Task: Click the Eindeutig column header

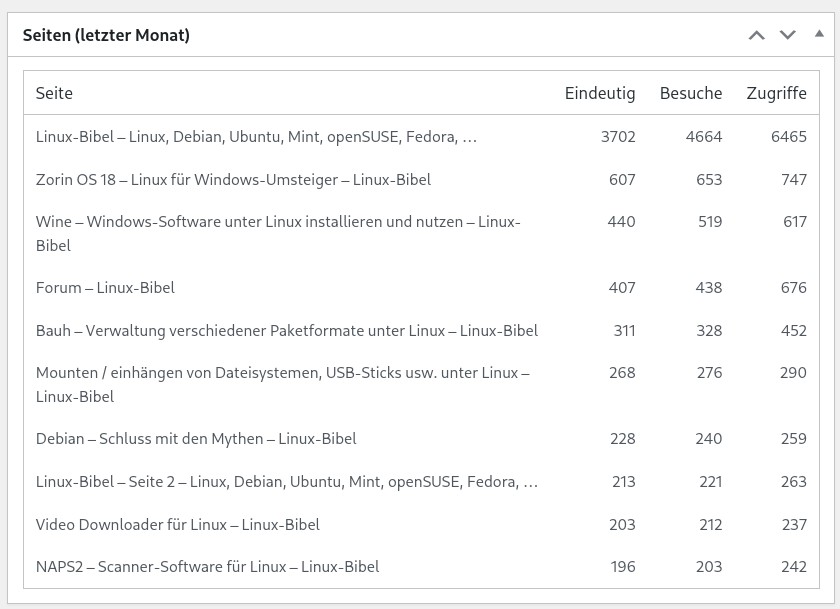Action: tap(600, 93)
